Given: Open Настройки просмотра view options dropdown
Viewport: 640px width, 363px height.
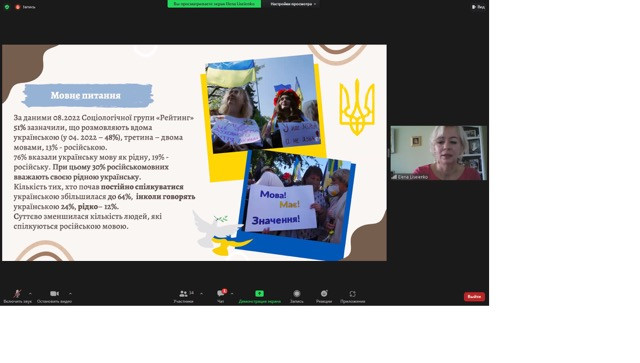Looking at the screenshot, I should (293, 4).
